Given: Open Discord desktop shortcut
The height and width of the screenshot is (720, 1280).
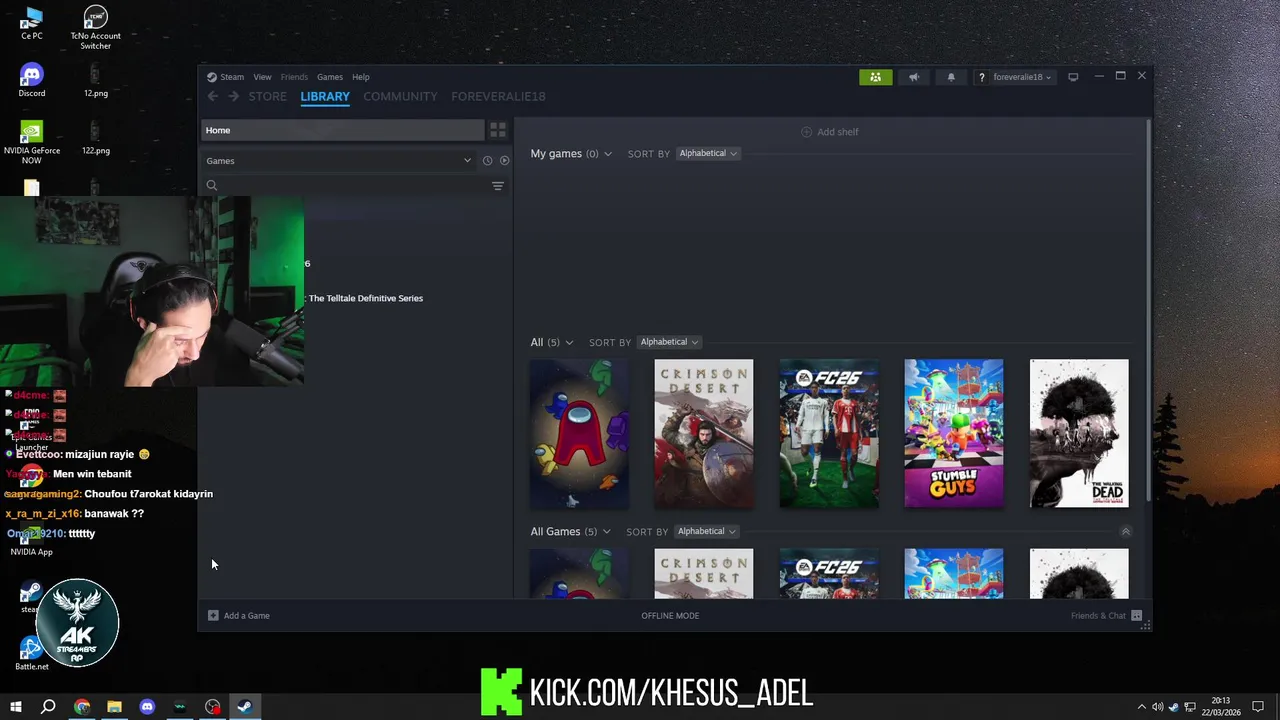Looking at the screenshot, I should (32, 81).
